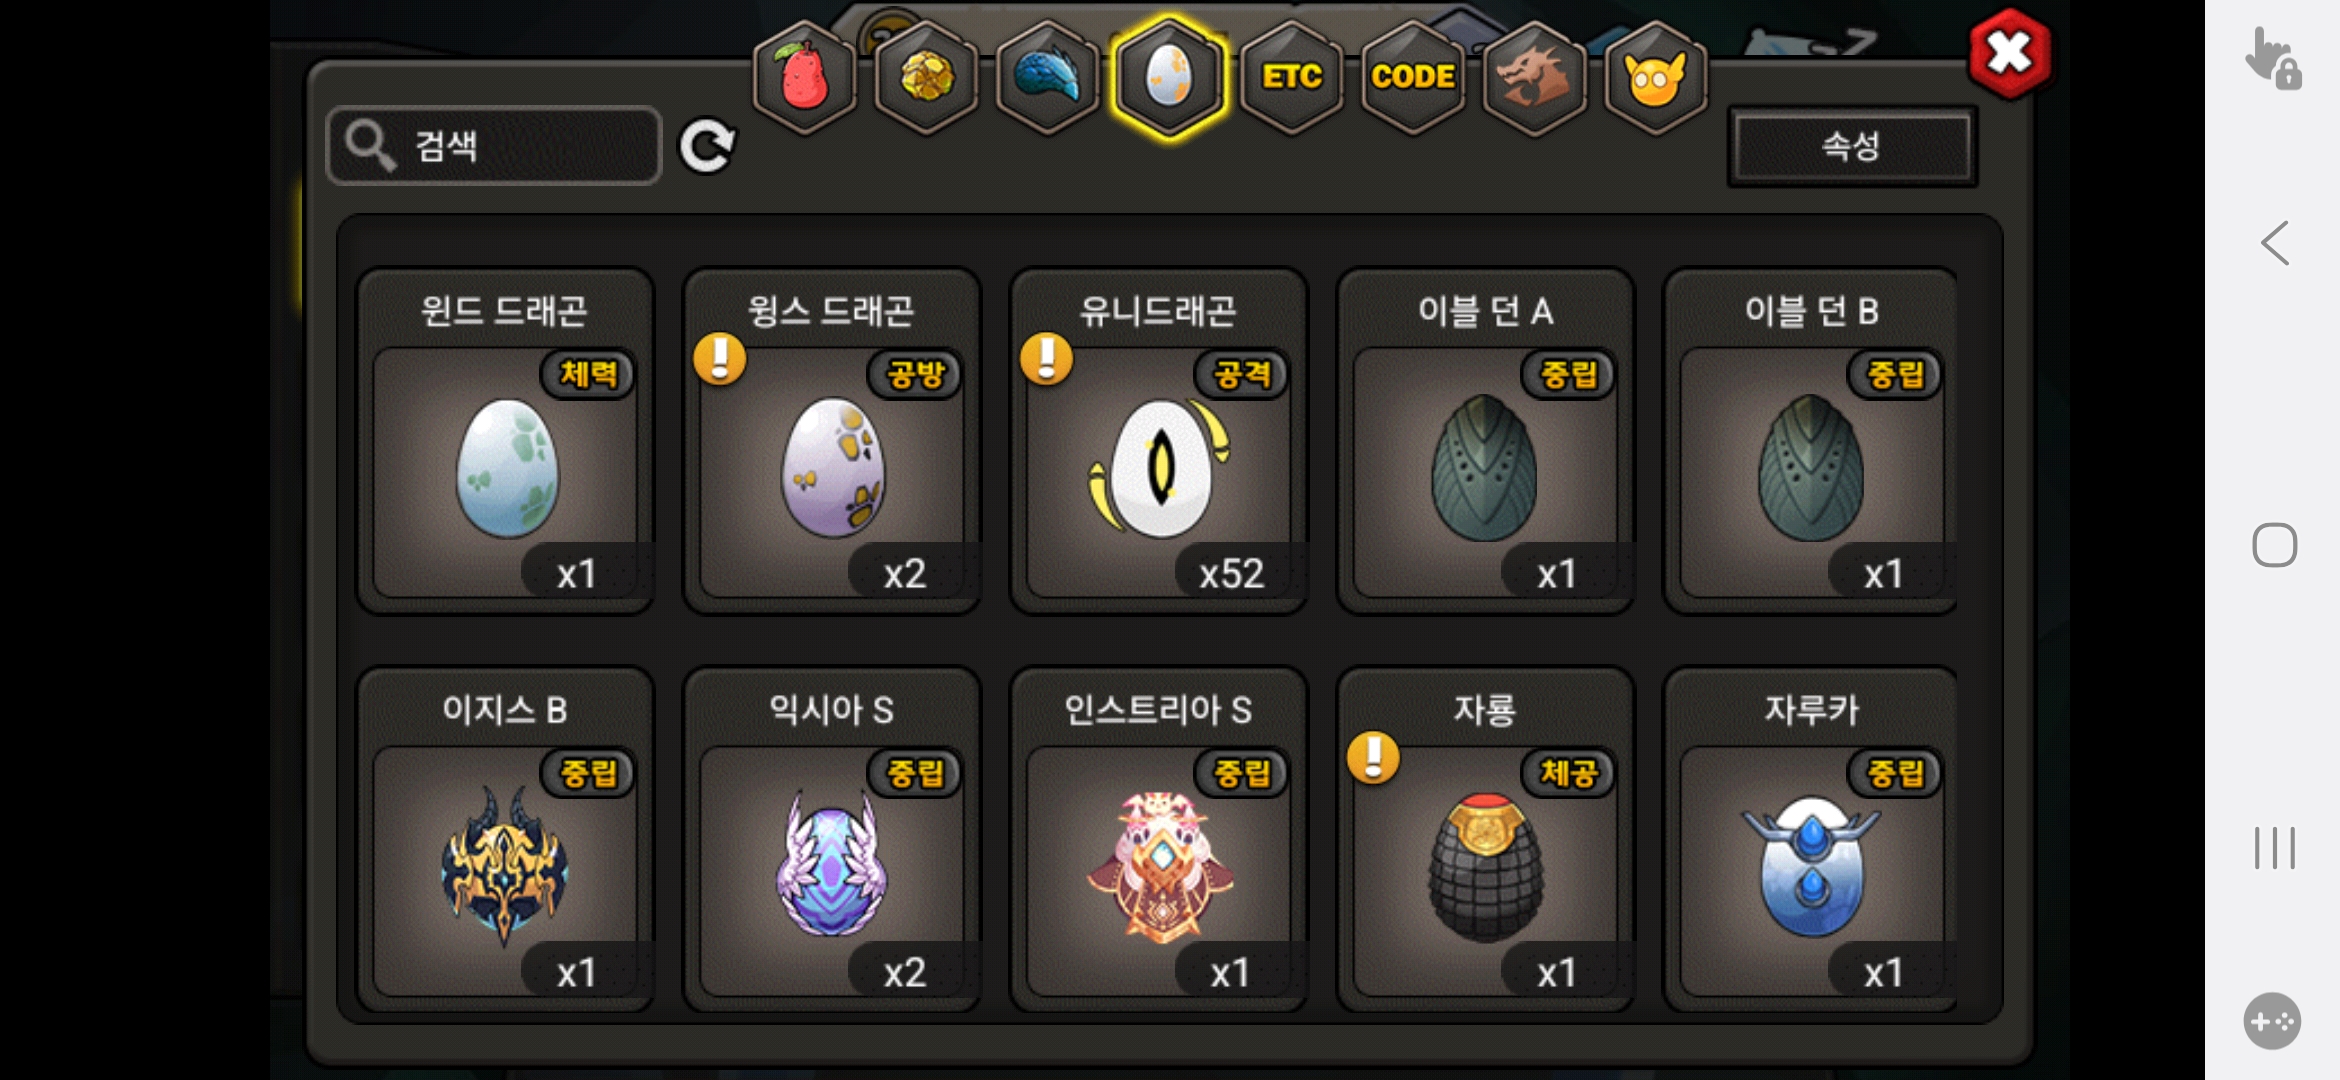This screenshot has width=2340, height=1080.
Task: Tap the 자룡 egg alert badge
Action: (1373, 757)
